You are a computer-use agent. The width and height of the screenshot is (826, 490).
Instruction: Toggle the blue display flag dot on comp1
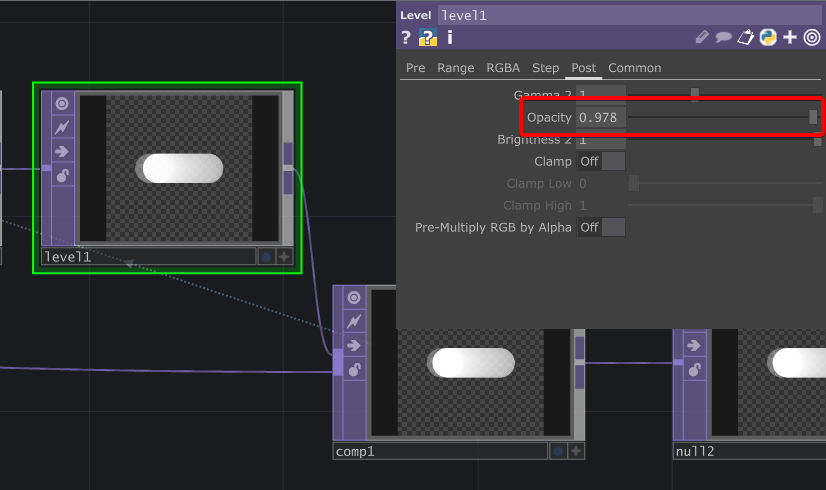point(558,452)
